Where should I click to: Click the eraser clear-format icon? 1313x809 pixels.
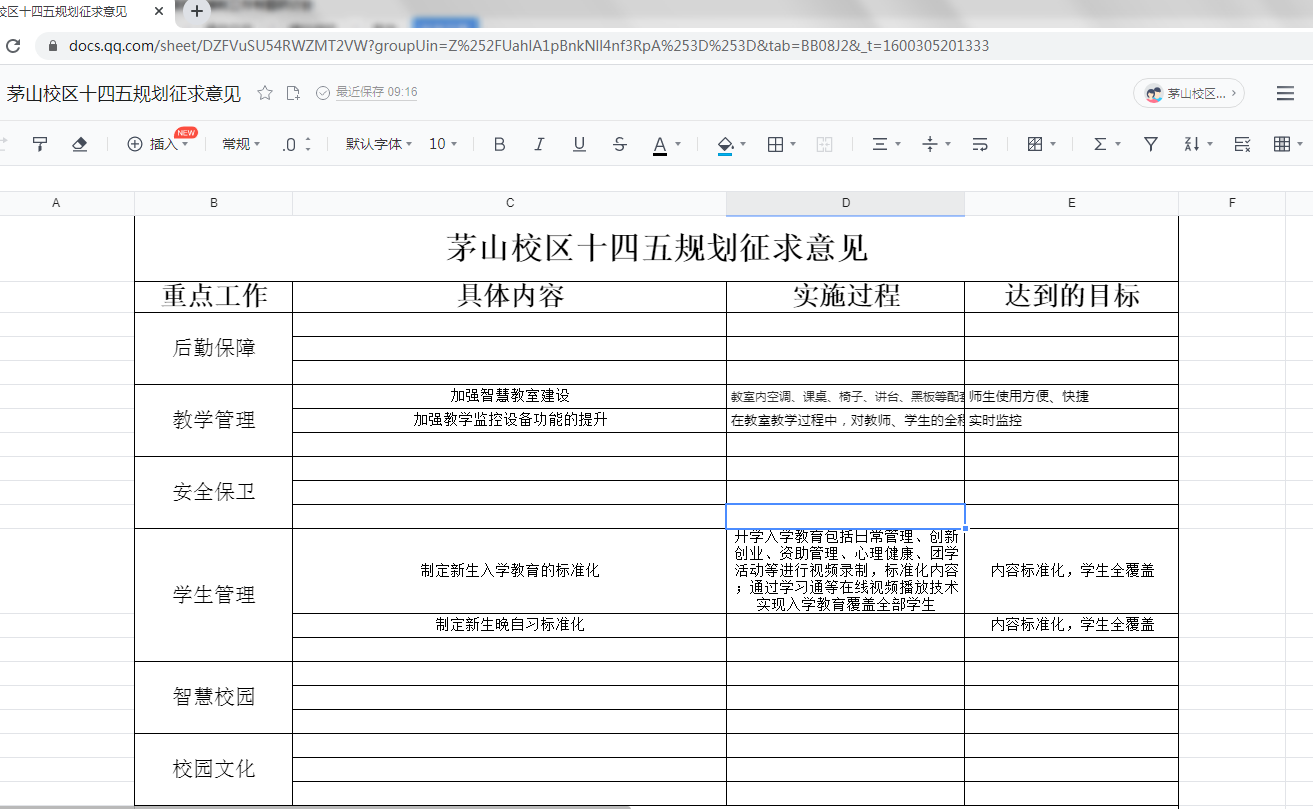[x=80, y=144]
